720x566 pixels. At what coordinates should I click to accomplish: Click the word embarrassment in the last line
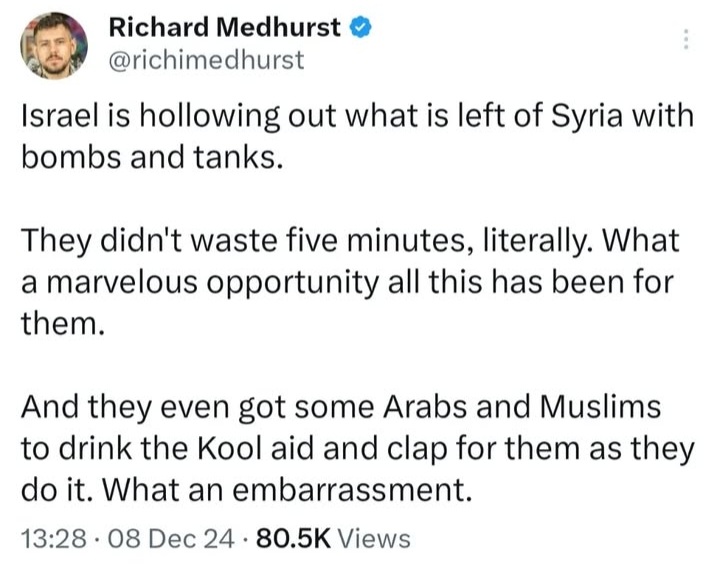pos(352,490)
